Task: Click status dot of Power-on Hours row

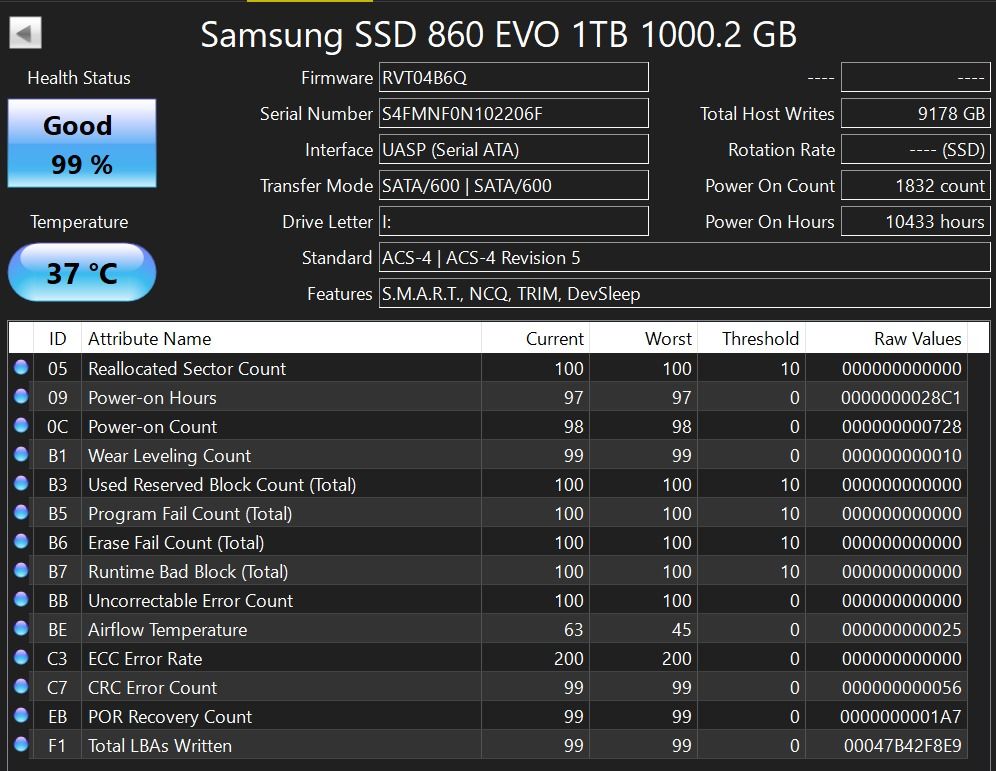Action: click(x=21, y=396)
